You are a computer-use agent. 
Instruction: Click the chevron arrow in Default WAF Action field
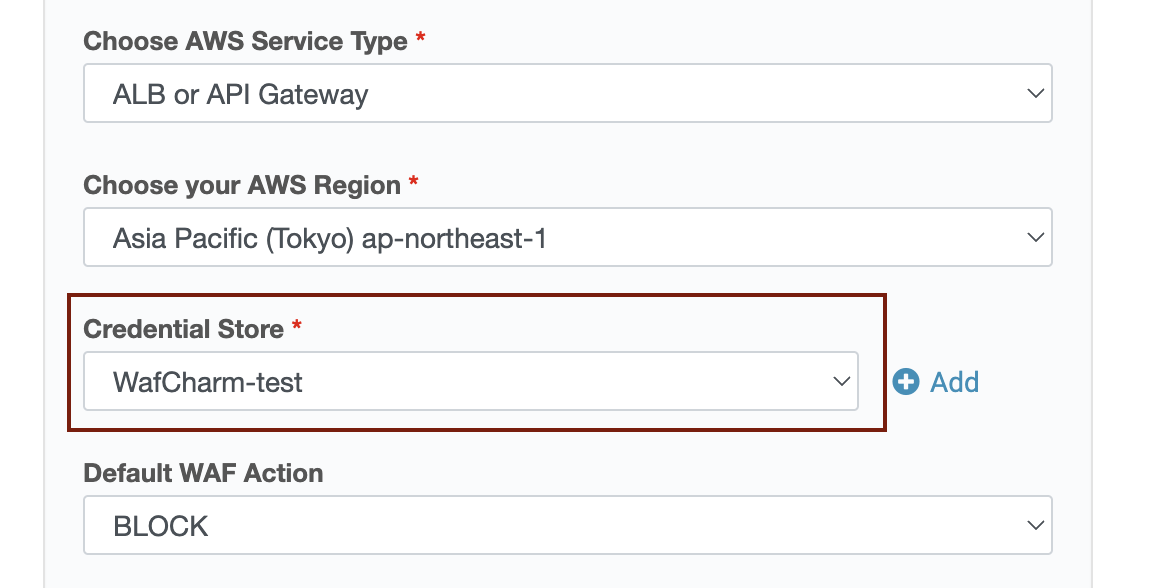[1035, 526]
